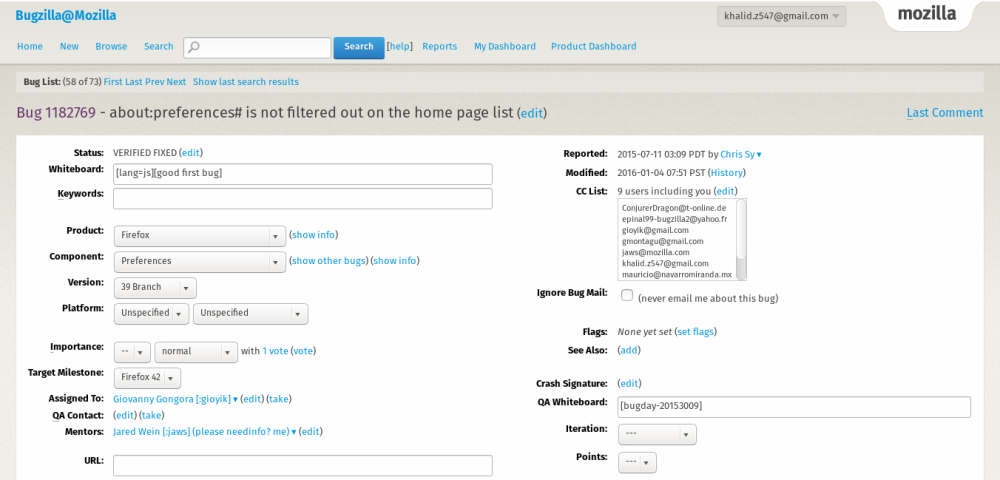The height and width of the screenshot is (480, 1000).
Task: Go to Home in the navigation bar
Action: pyautogui.click(x=30, y=47)
